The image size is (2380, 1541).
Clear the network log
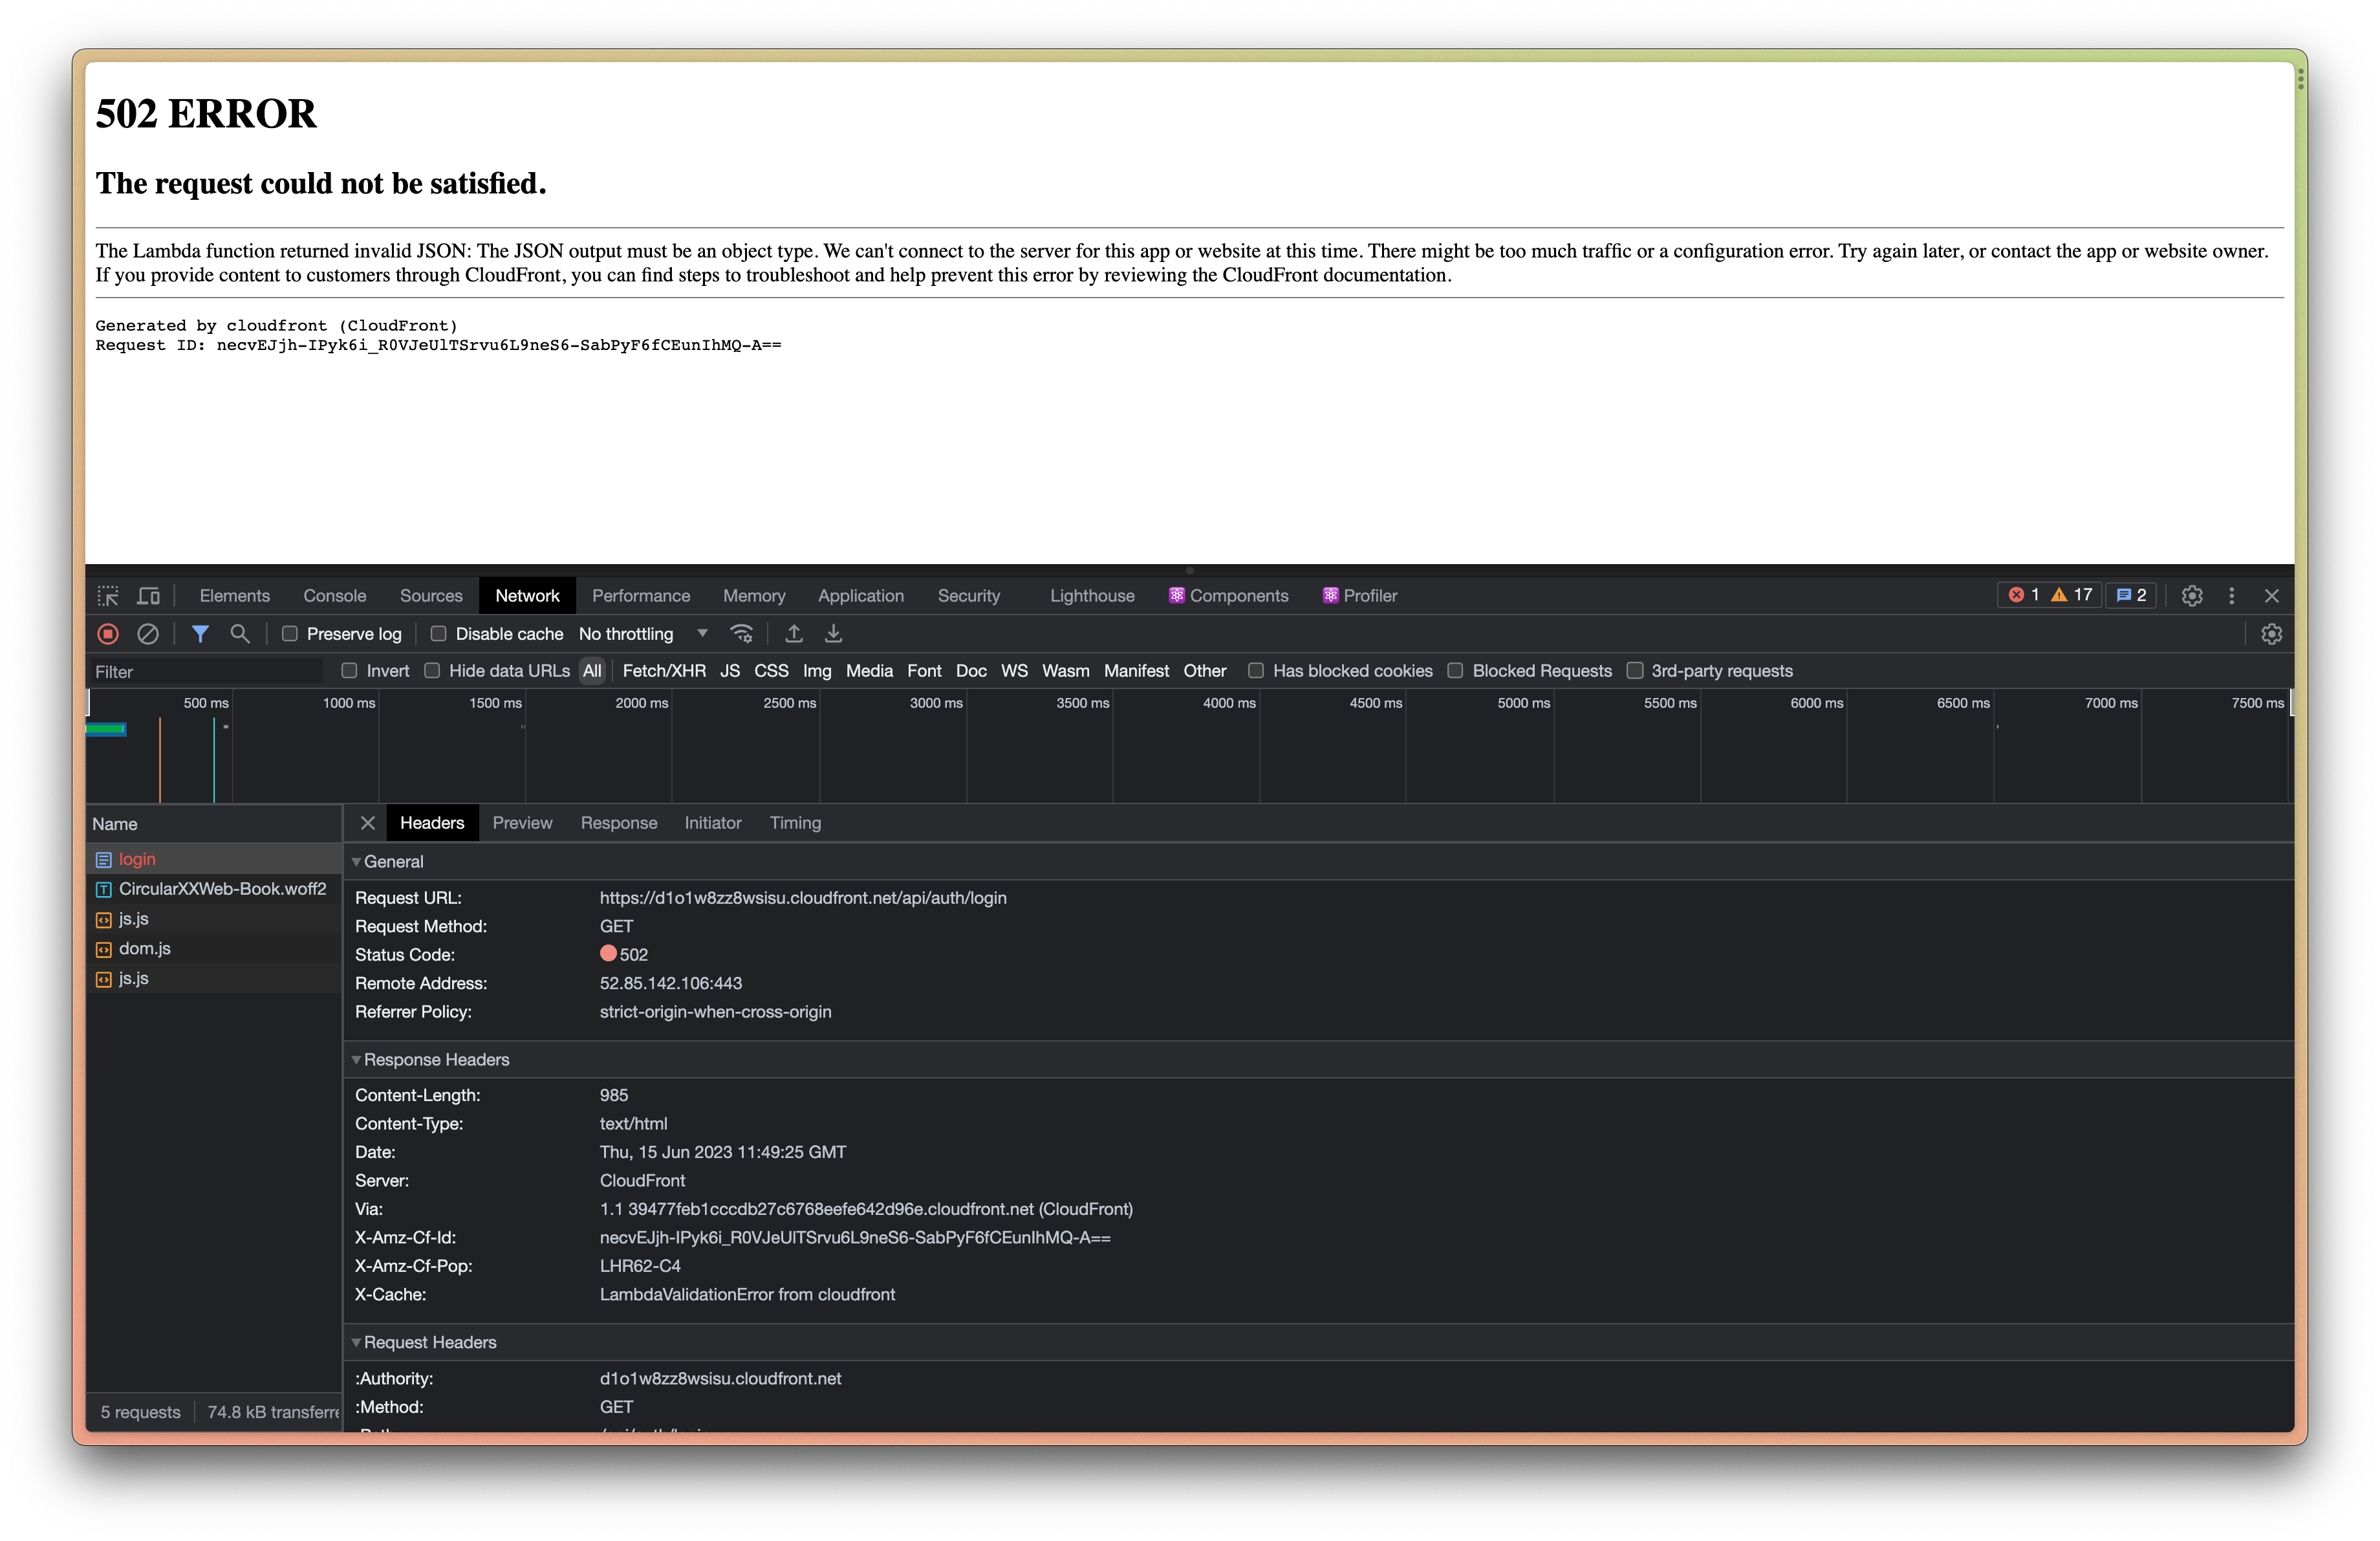pos(148,634)
